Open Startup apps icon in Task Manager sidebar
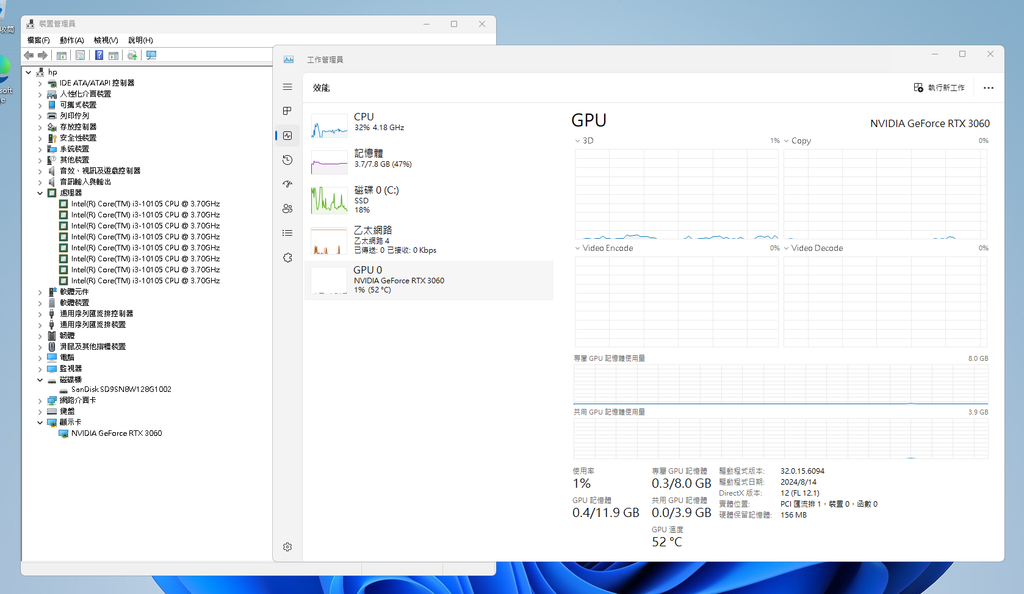This screenshot has width=1024, height=594. click(x=287, y=184)
